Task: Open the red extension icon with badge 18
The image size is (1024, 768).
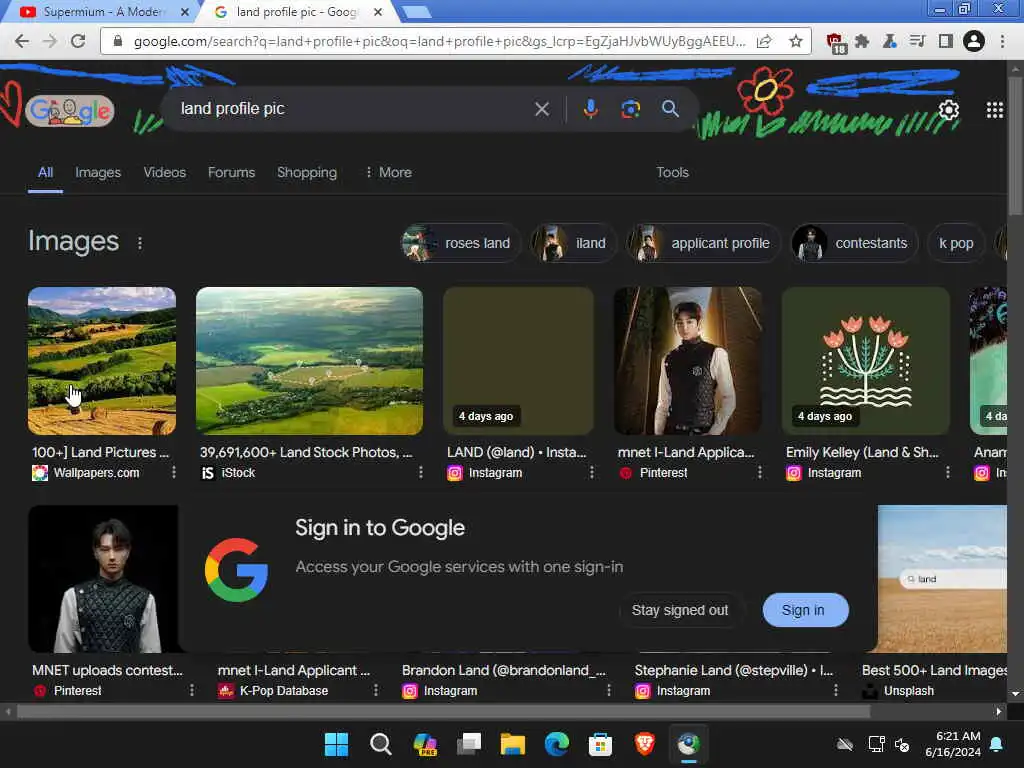Action: (835, 42)
